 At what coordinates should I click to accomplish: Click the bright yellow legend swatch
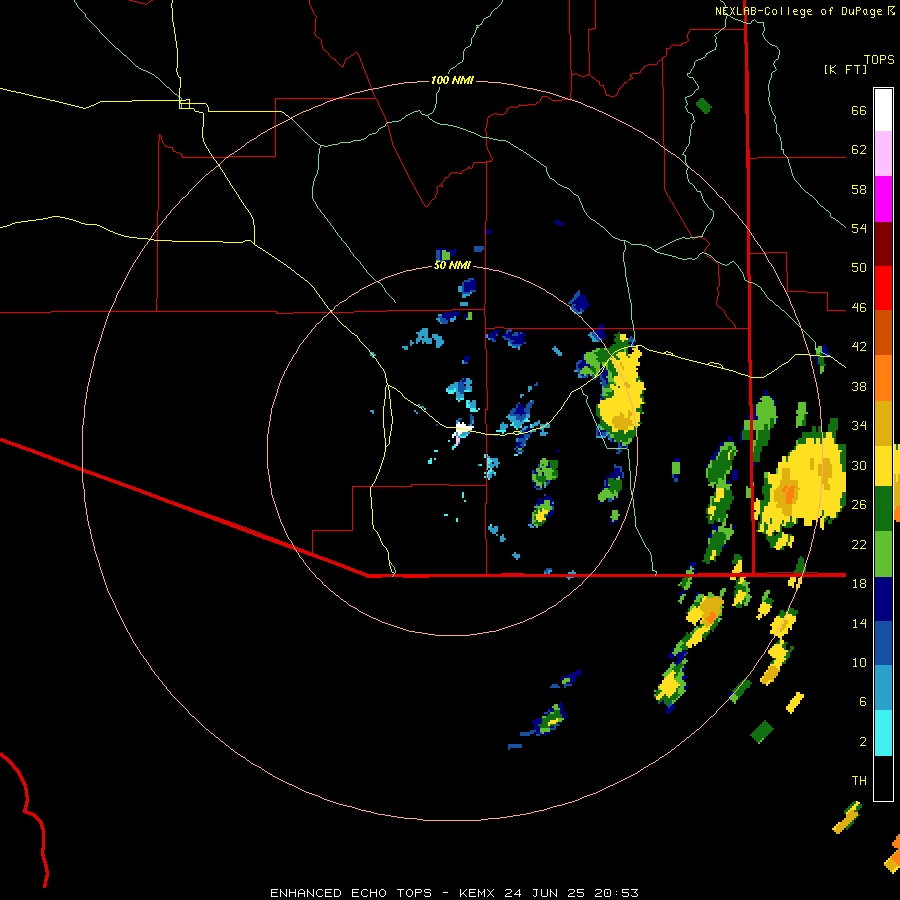coord(883,466)
